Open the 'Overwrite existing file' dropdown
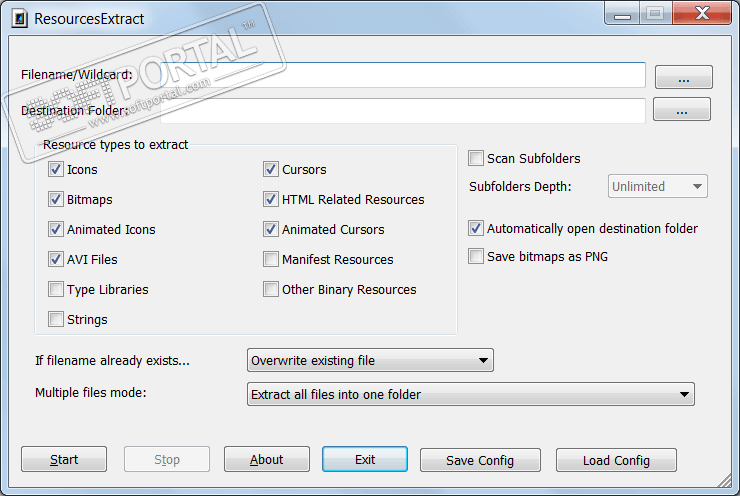Screen dimensions: 740x496 coord(370,361)
